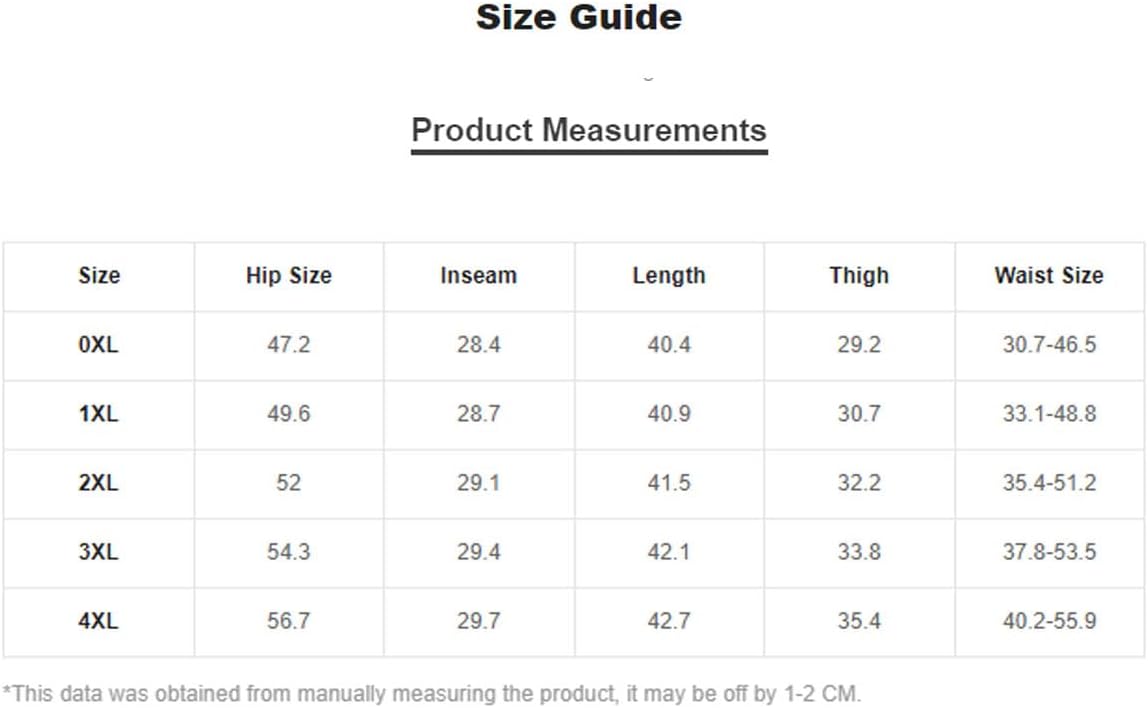Click the Size Guide heading
The width and height of the screenshot is (1148, 708).
click(x=578, y=18)
